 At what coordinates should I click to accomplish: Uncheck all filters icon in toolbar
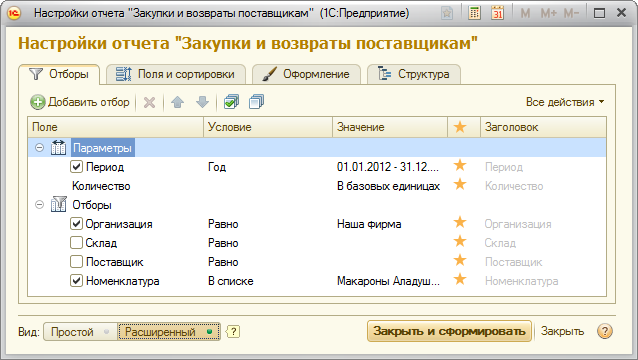coord(256,102)
